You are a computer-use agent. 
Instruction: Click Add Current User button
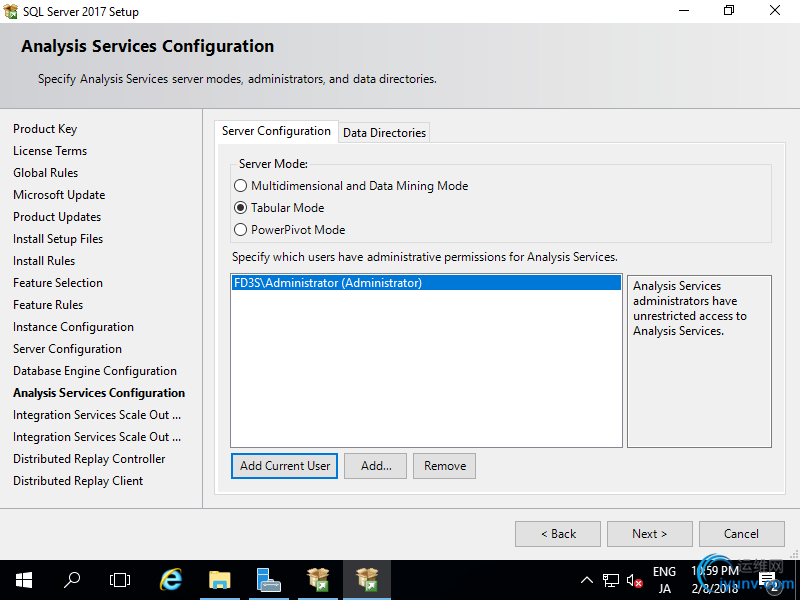point(284,466)
